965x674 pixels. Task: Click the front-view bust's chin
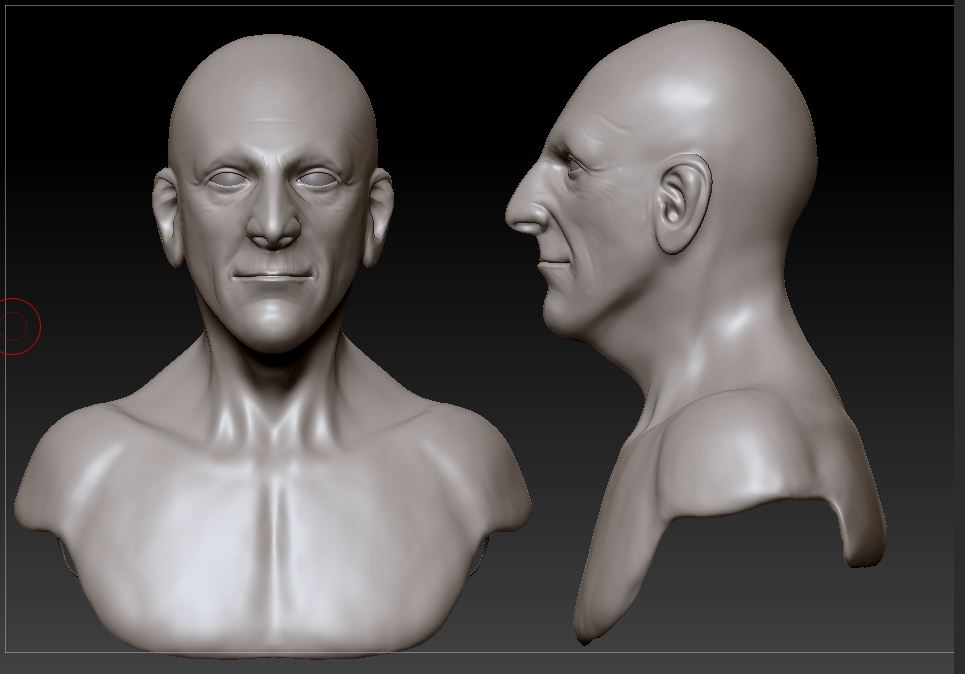[x=273, y=323]
